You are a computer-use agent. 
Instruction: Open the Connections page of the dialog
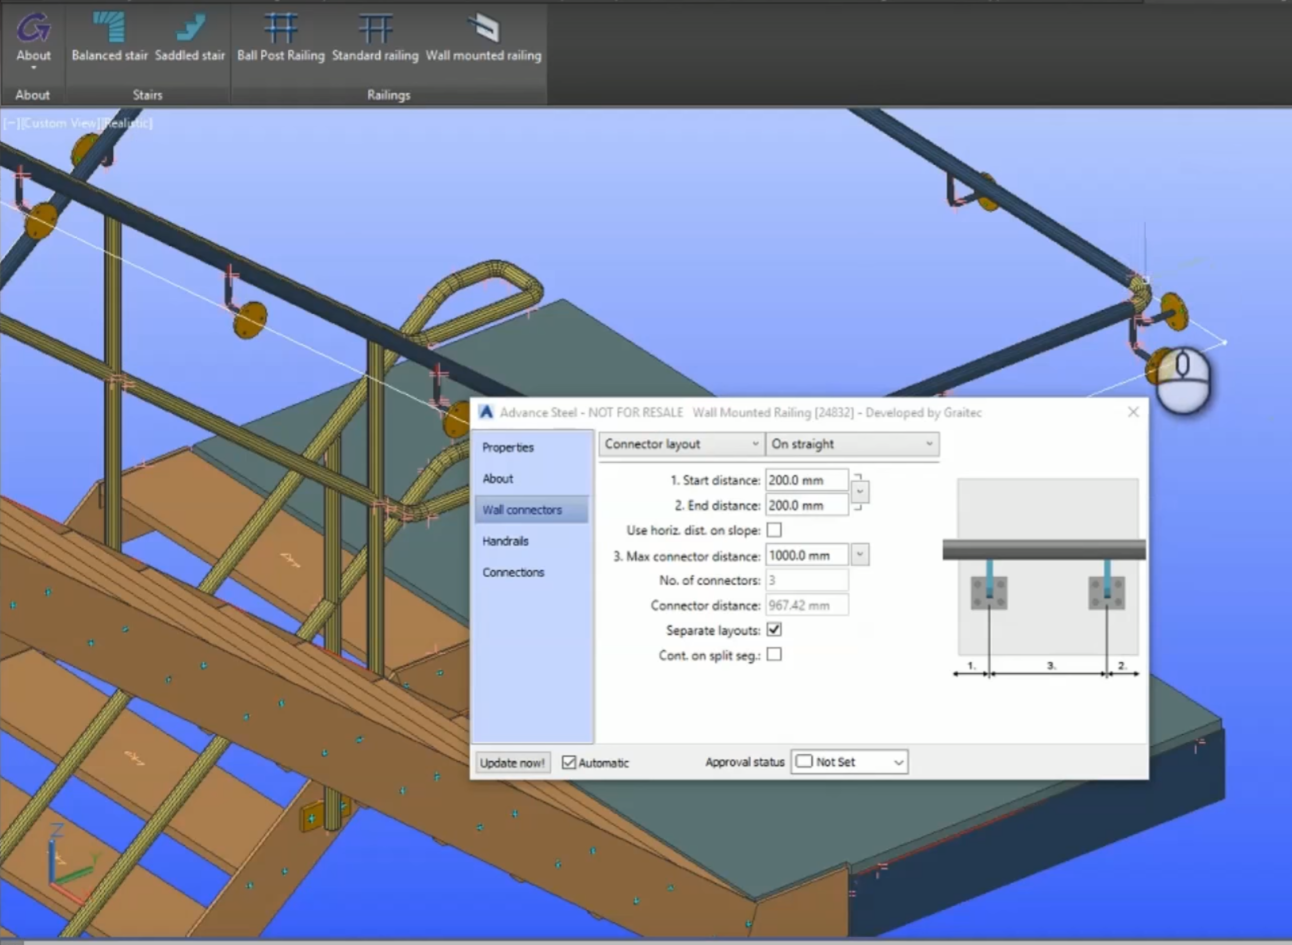pyautogui.click(x=513, y=572)
